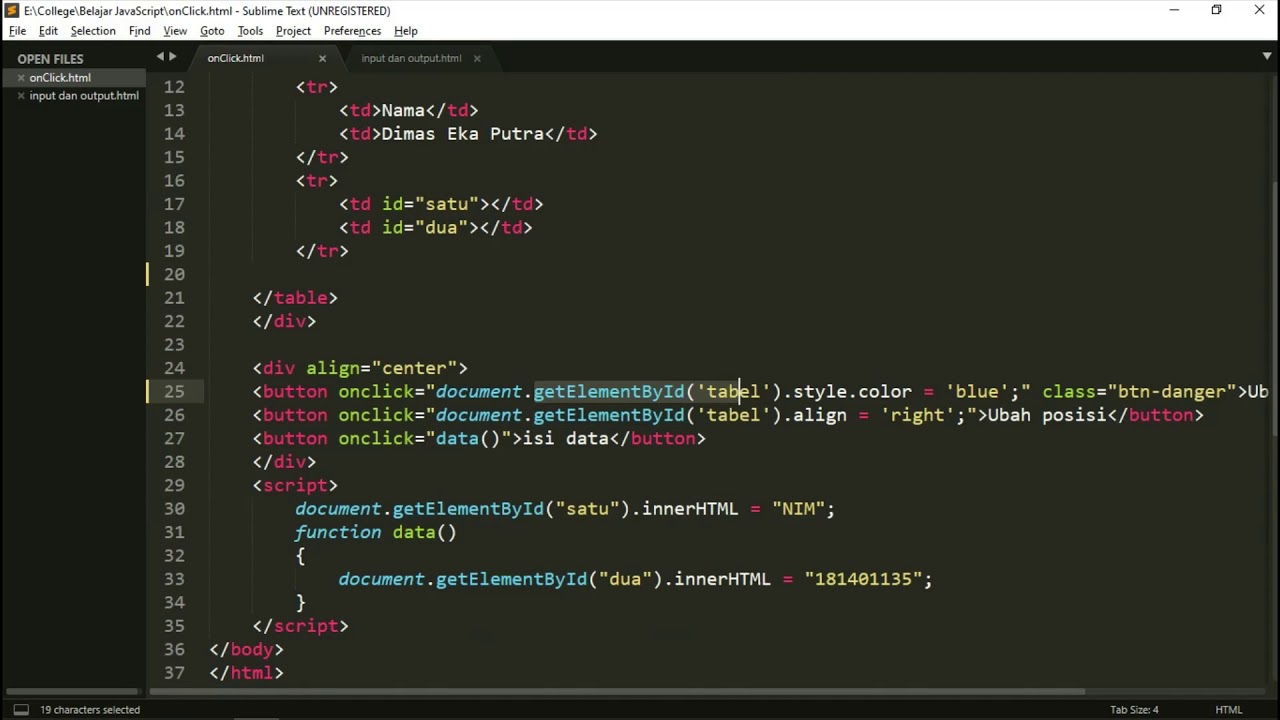Click 'isi data' text on line 27
This screenshot has height=720, width=1280.
tap(566, 438)
